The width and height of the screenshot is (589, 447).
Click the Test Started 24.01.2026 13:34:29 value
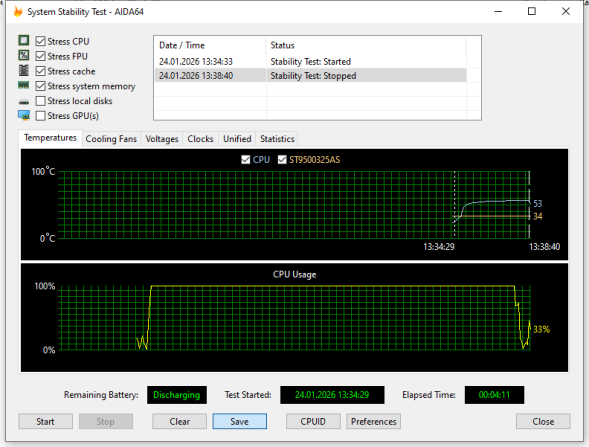332,395
